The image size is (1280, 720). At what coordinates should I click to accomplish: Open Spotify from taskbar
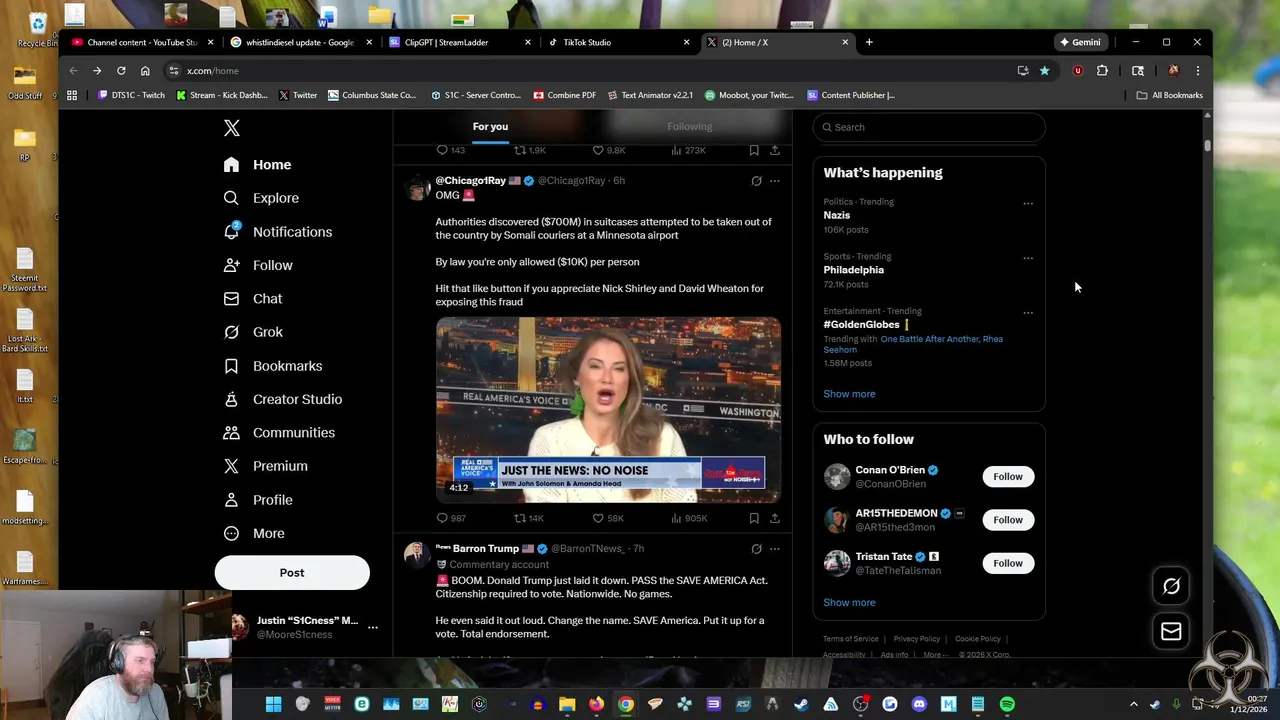[1007, 704]
